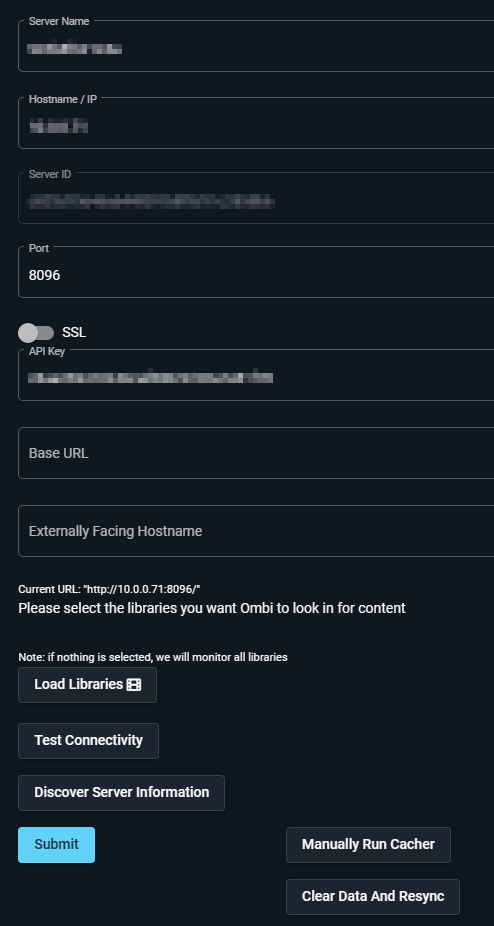Click Clear Data And Resync

point(373,896)
